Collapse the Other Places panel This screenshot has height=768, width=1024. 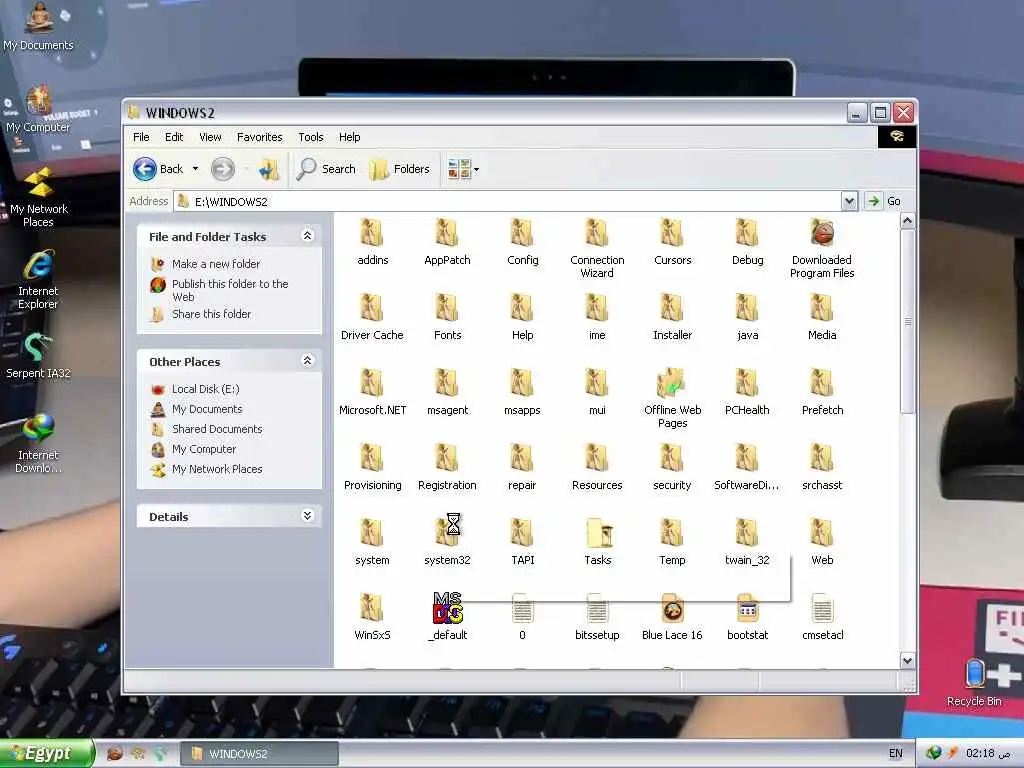click(x=308, y=360)
